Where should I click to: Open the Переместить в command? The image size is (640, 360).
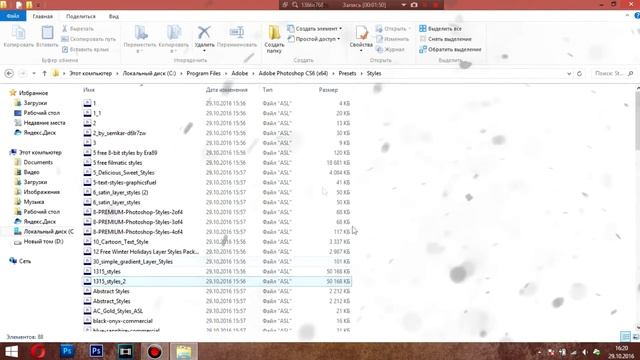pyautogui.click(x=140, y=39)
